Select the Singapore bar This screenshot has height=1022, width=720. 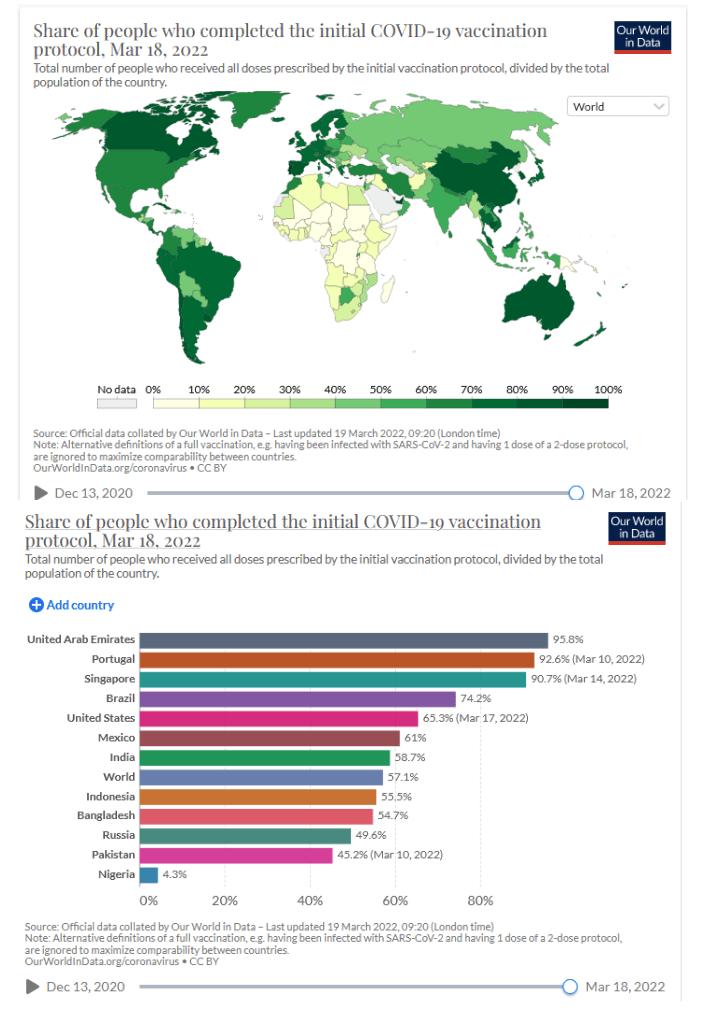tap(332, 679)
